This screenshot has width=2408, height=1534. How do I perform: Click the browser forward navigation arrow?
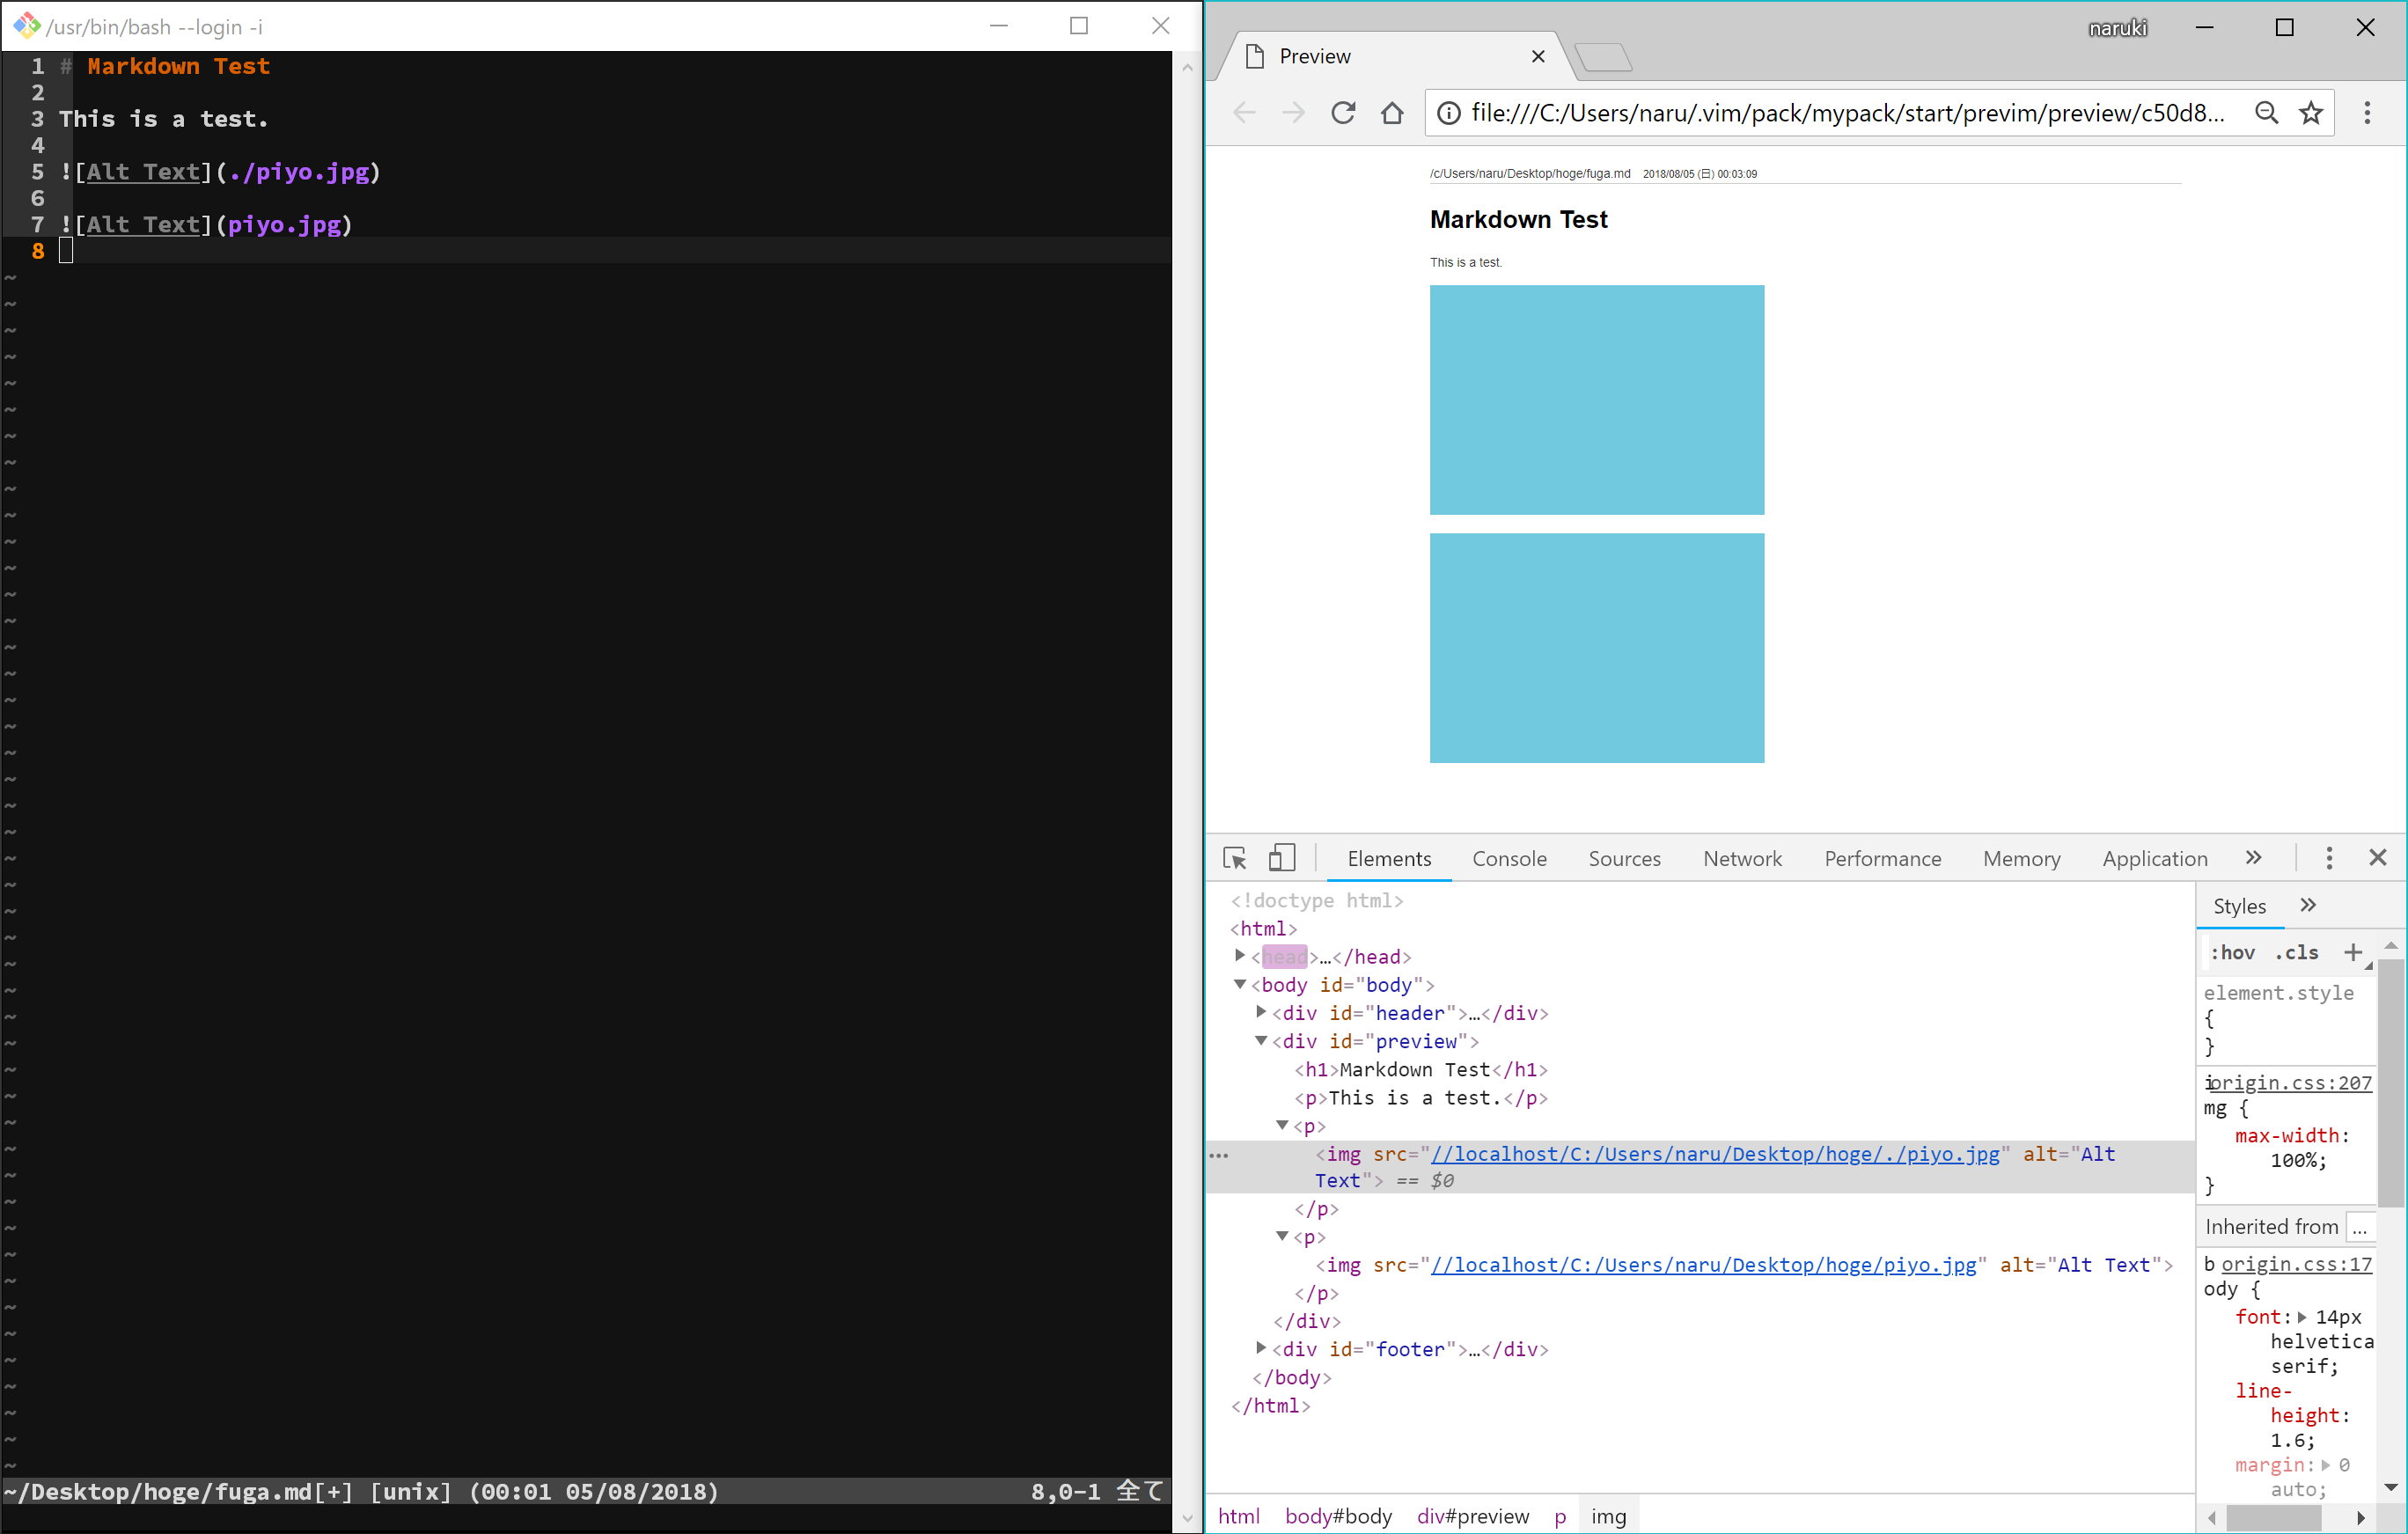[1293, 112]
